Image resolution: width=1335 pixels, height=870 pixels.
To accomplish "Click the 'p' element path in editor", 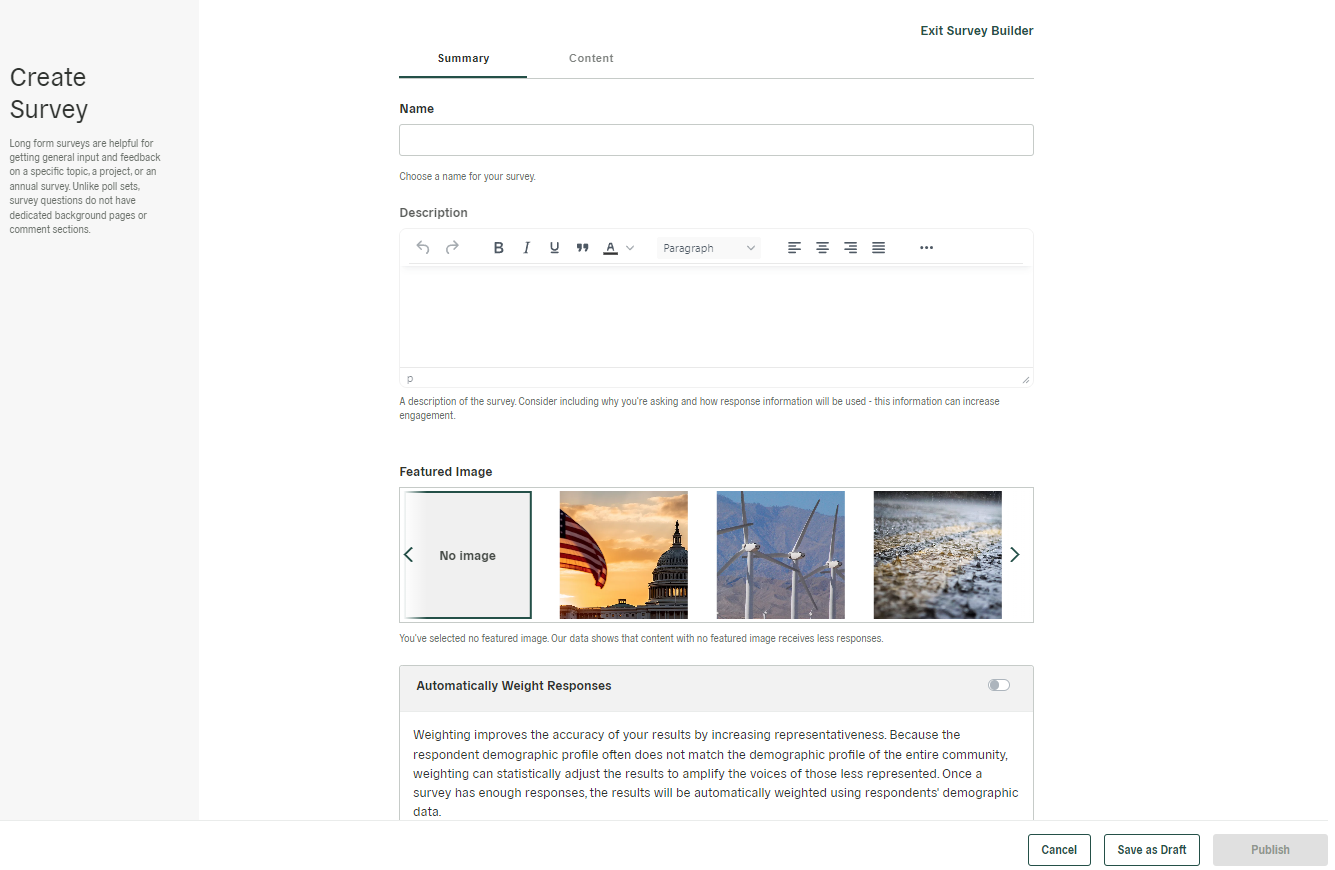I will tap(410, 379).
